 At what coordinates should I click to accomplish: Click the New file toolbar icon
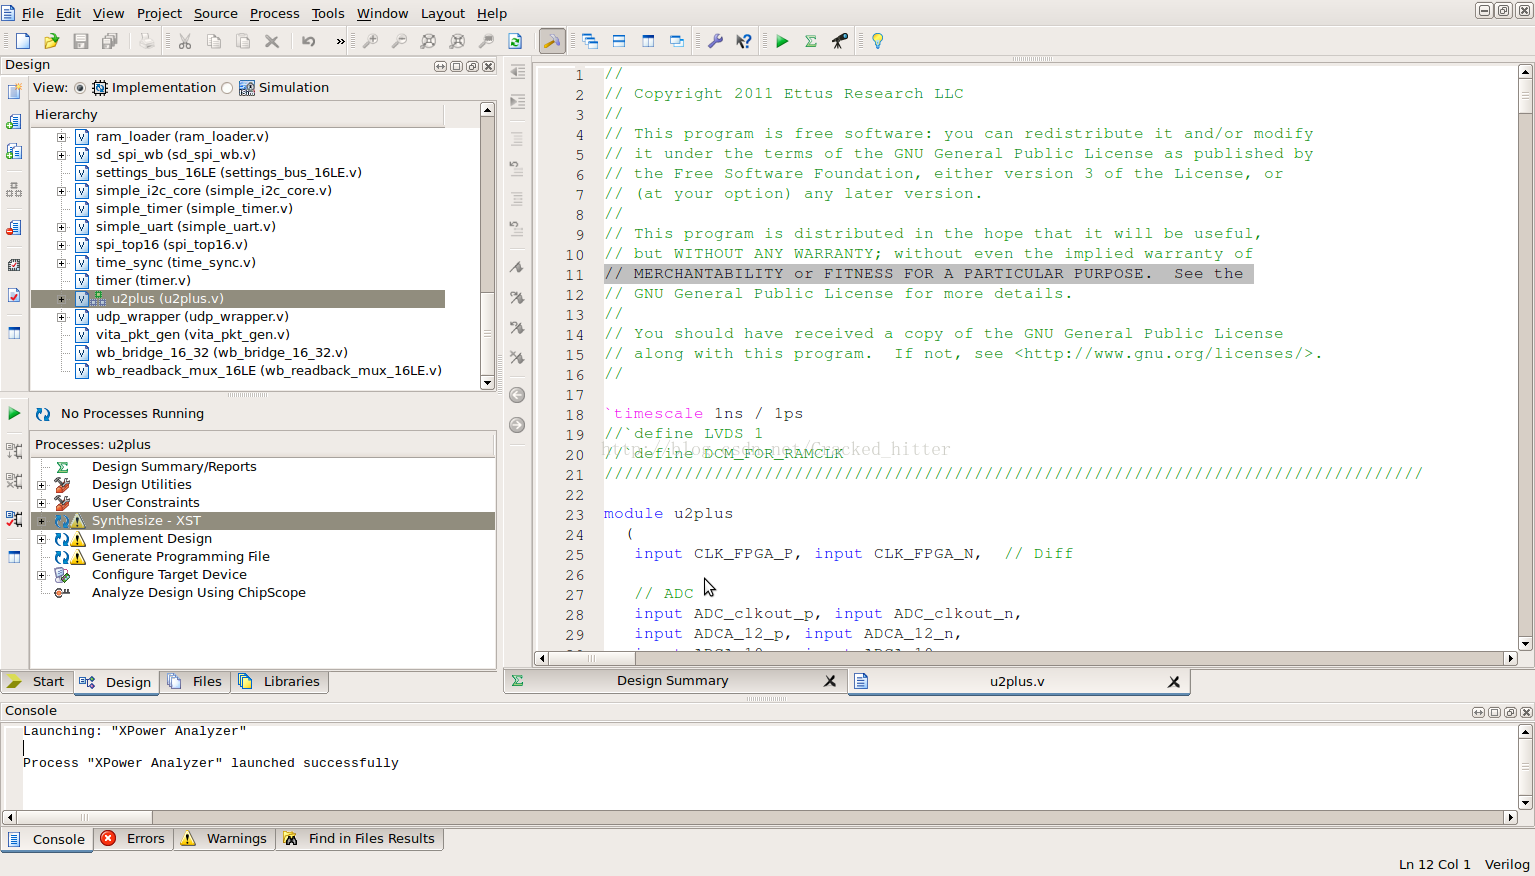coord(22,41)
